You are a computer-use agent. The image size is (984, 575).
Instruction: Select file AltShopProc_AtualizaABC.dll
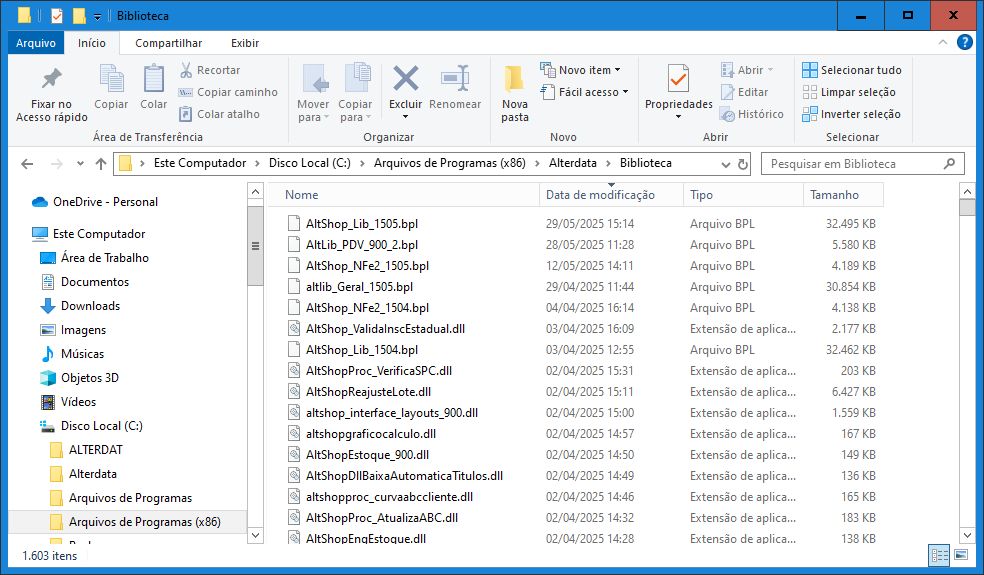[382, 518]
